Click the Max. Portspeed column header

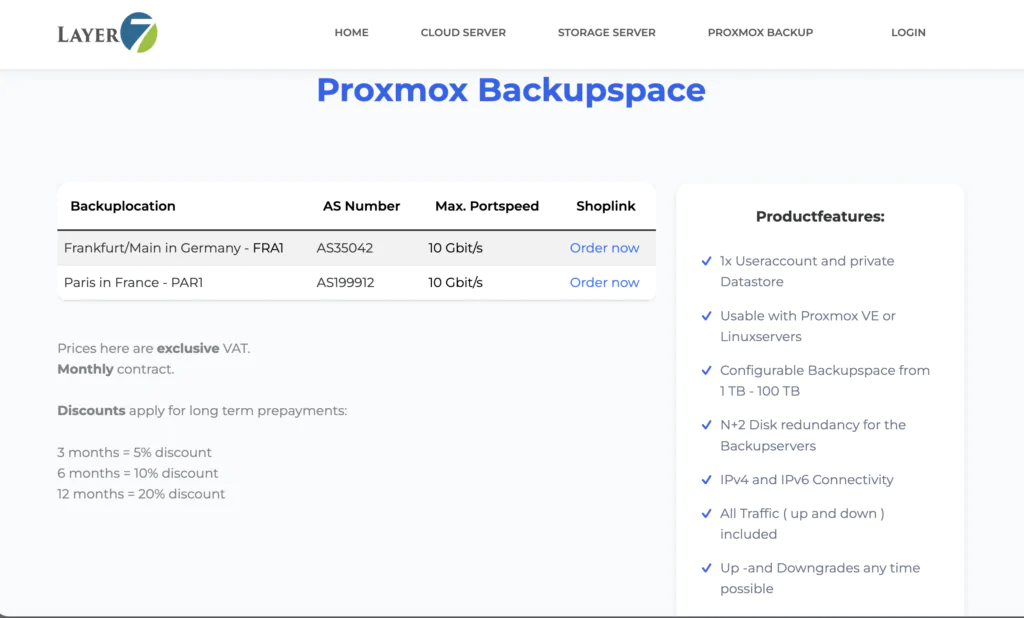(487, 206)
